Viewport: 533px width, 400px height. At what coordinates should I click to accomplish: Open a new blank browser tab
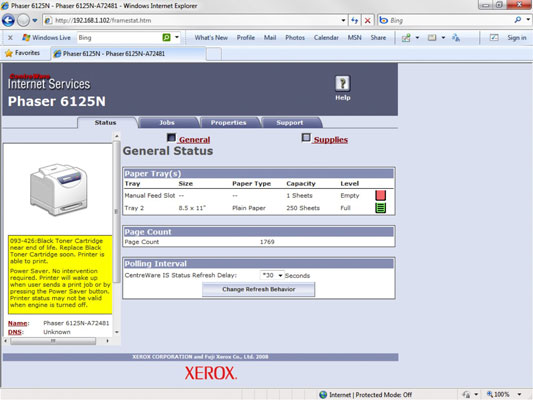(x=214, y=54)
